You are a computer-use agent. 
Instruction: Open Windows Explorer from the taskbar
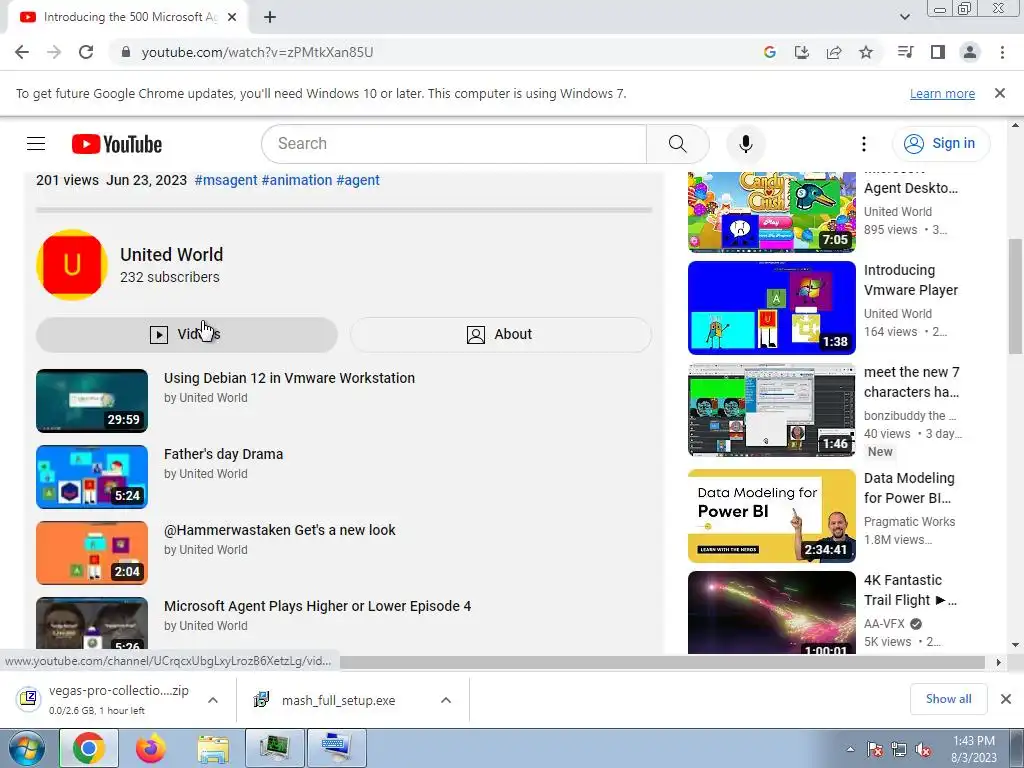pos(213,748)
